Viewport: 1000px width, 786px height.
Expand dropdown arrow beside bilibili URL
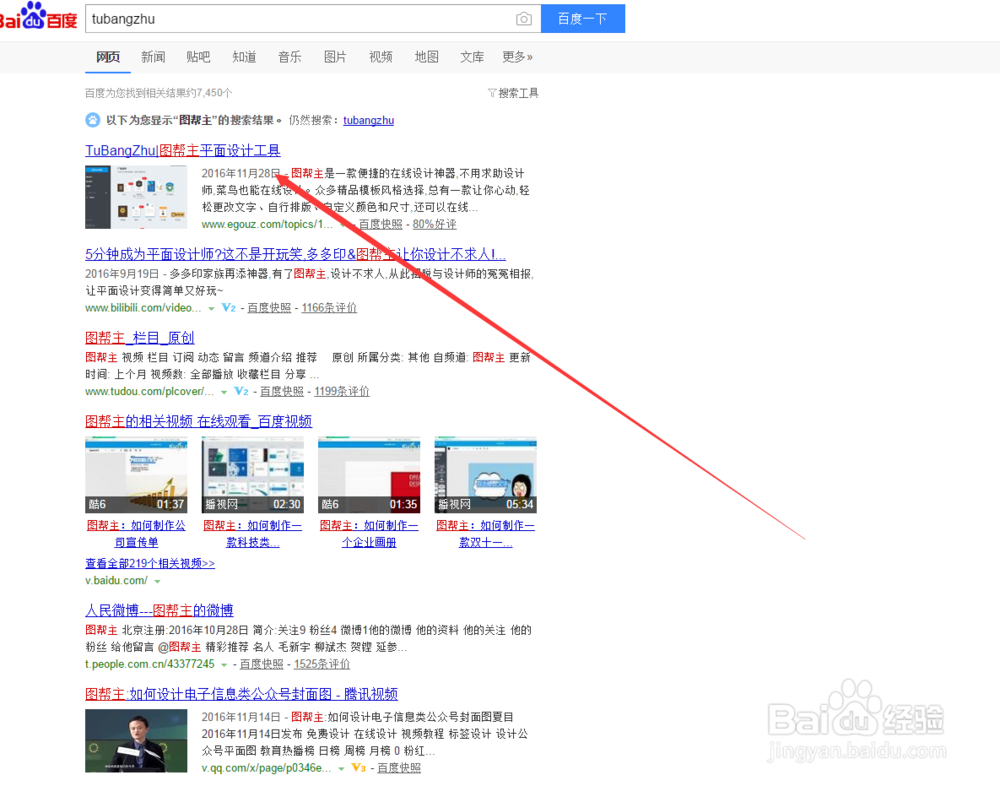coord(211,309)
